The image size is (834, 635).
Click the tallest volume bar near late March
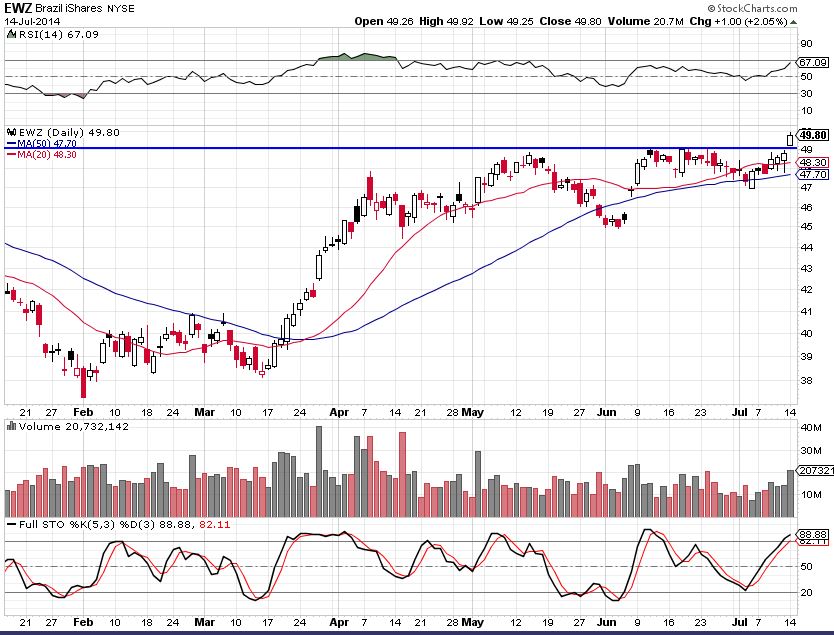click(319, 471)
